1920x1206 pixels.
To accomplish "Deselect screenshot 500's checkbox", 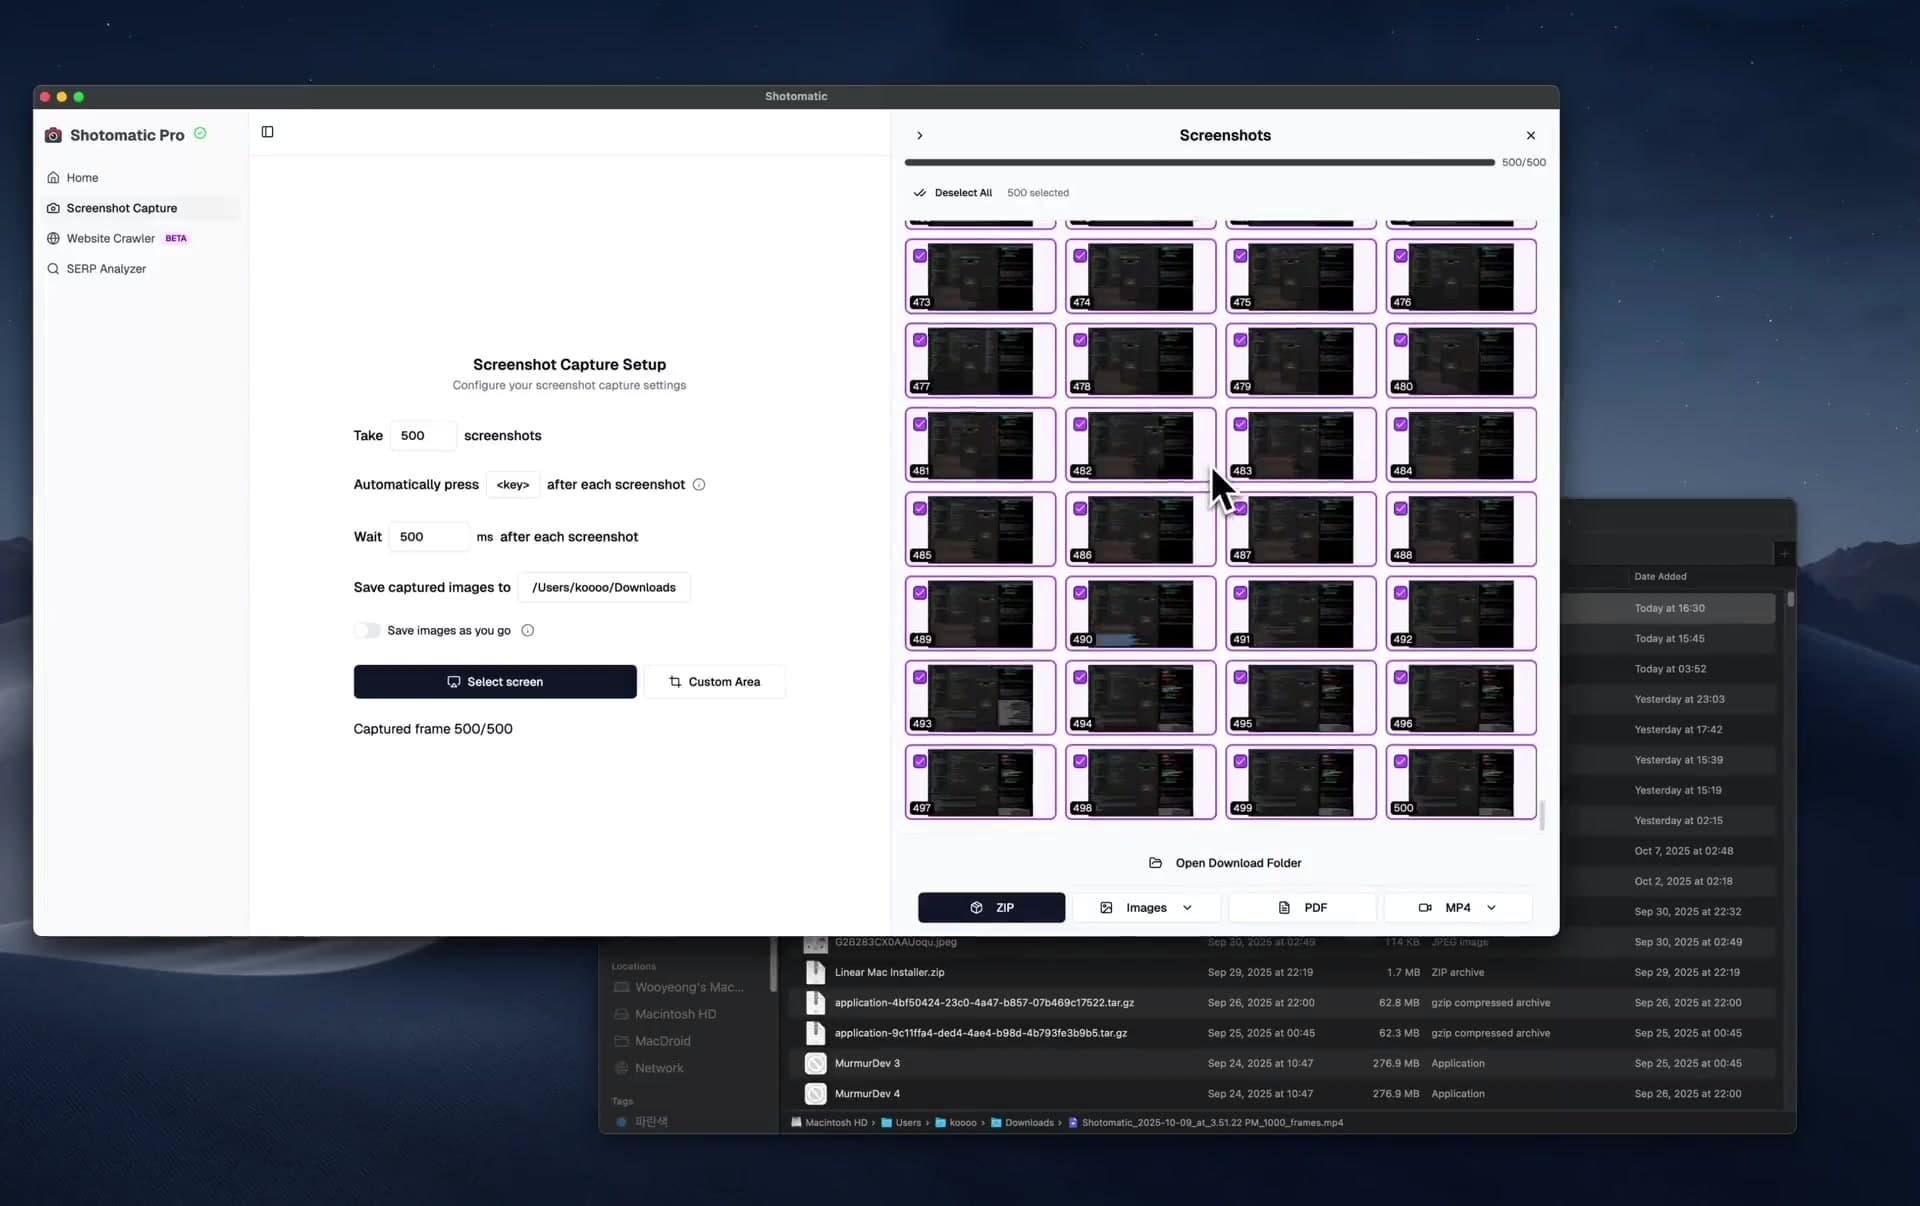I will point(1401,760).
